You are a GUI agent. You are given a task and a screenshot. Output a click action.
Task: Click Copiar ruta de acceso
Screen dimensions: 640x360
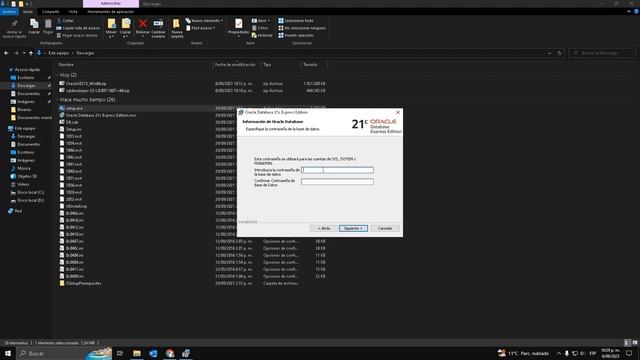point(78,28)
